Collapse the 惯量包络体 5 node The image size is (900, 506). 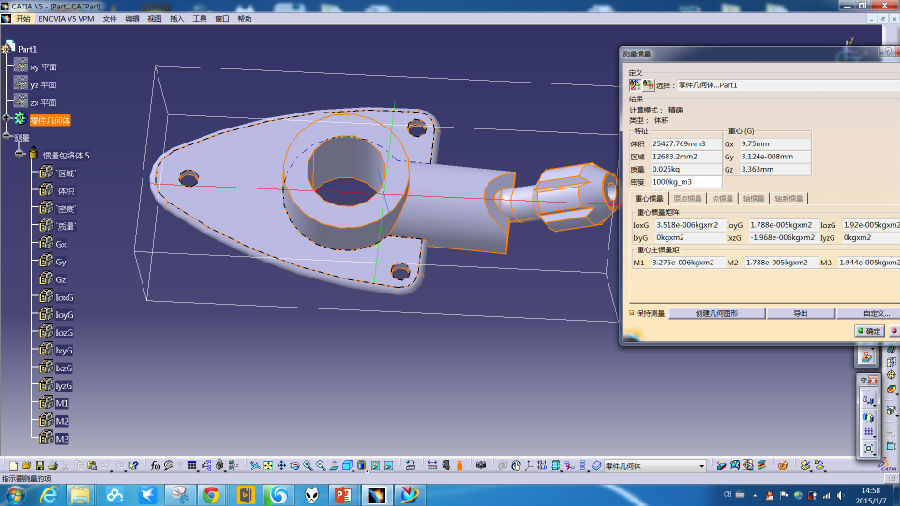click(x=19, y=154)
